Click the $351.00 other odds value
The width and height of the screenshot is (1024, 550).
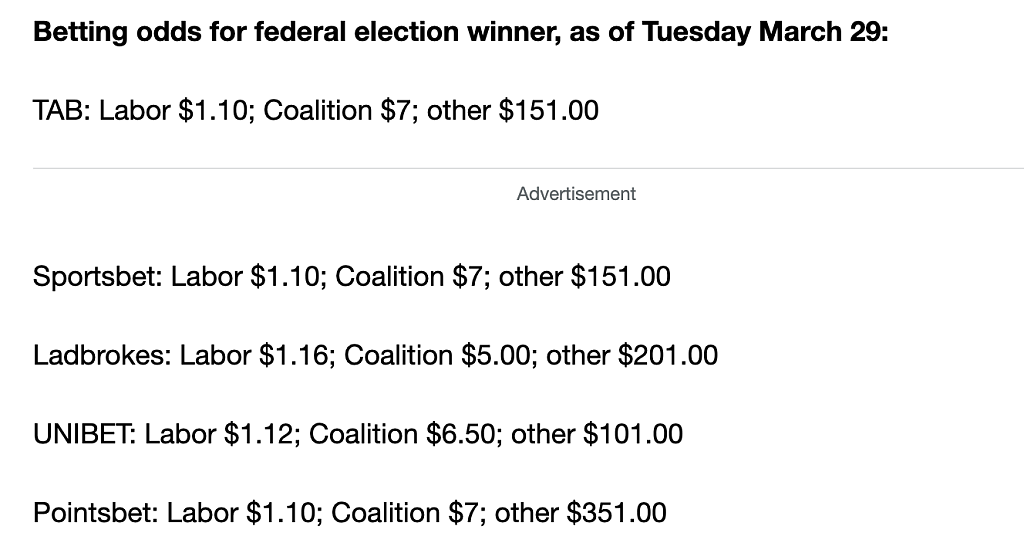tap(616, 513)
